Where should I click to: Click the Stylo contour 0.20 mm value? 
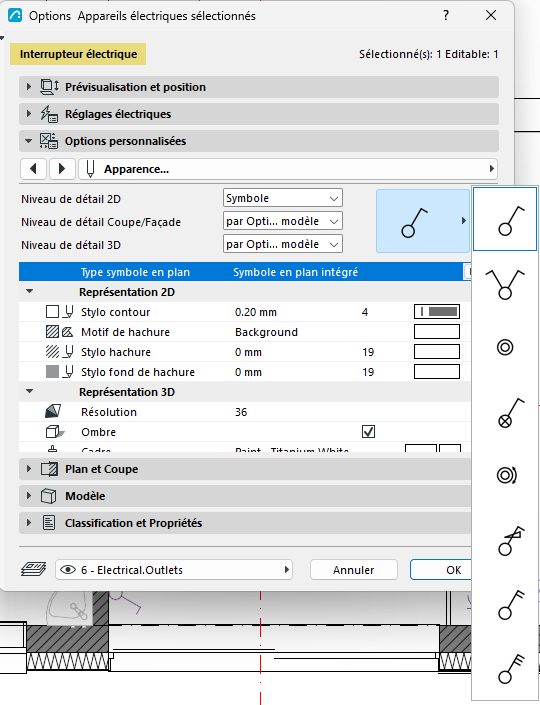tap(256, 312)
